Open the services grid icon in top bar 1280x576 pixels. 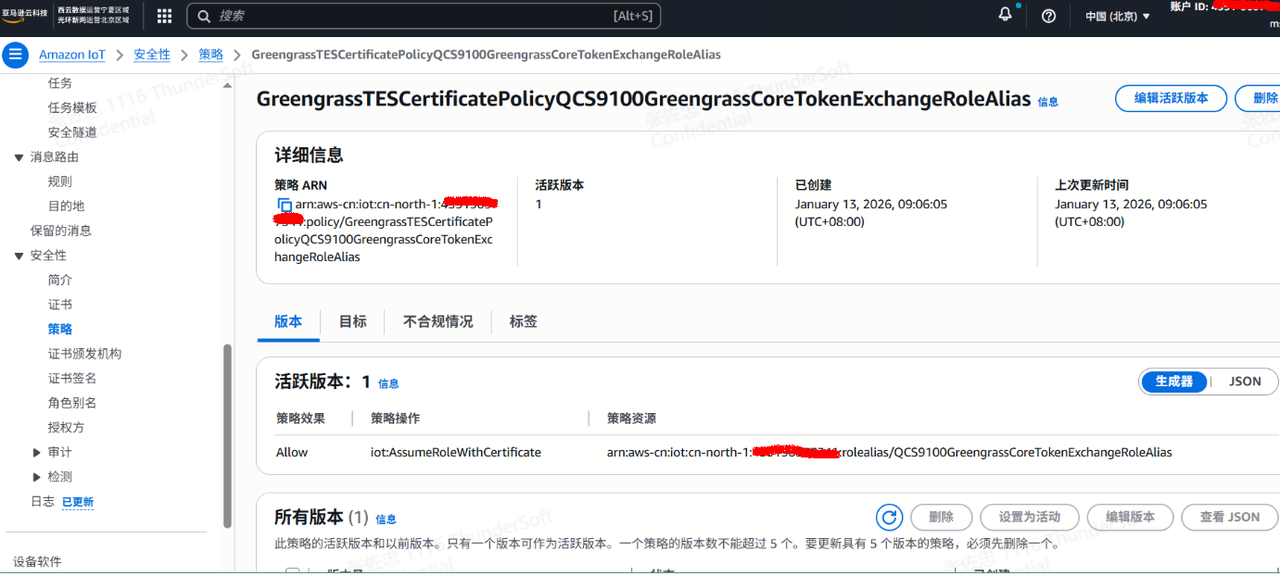click(x=163, y=15)
